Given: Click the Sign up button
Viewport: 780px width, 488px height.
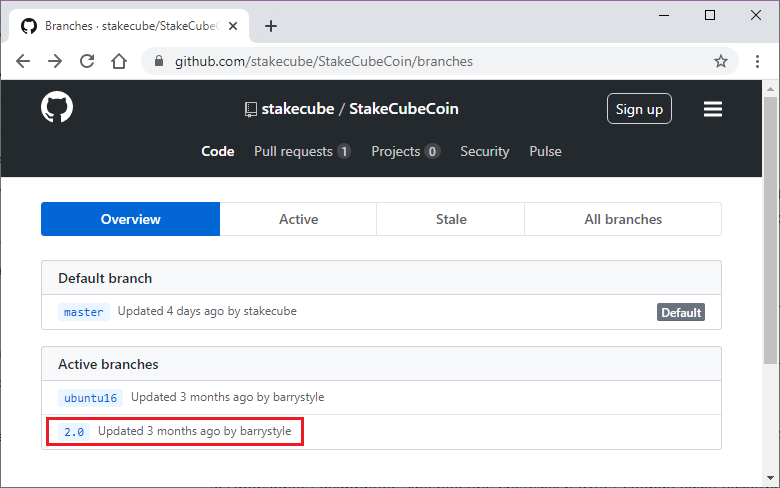Looking at the screenshot, I should click(639, 108).
